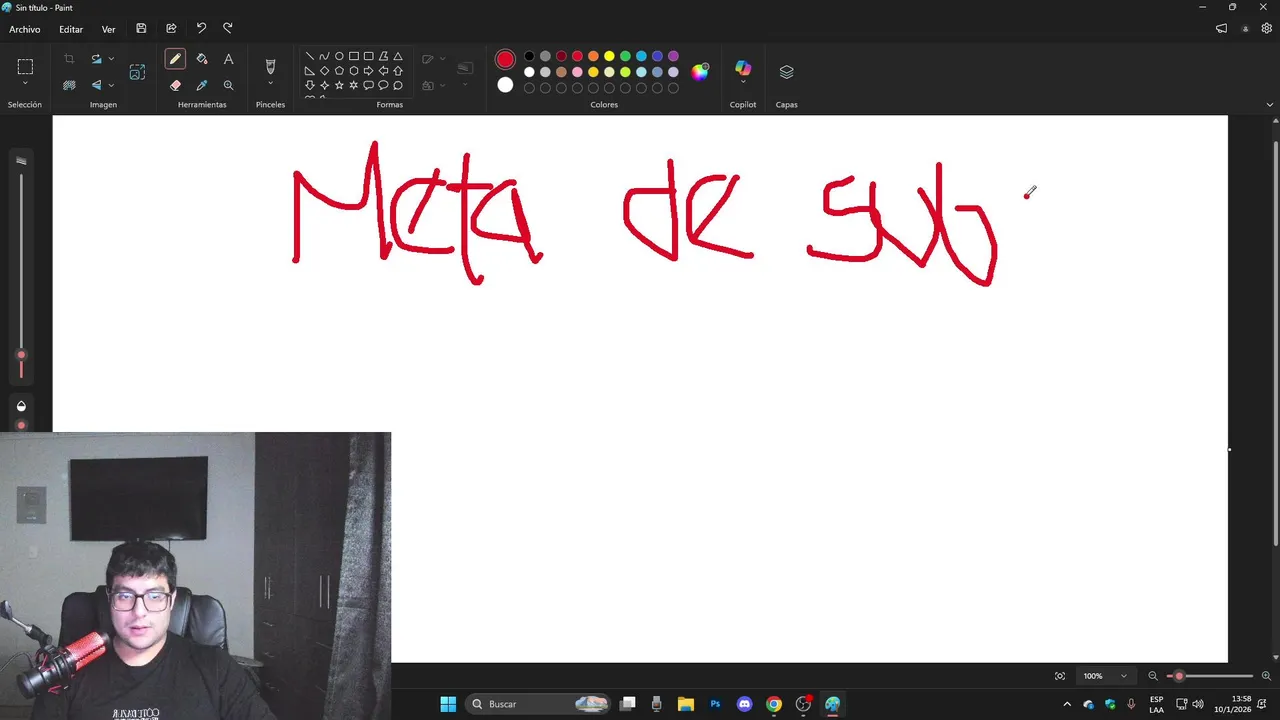Pick the purple color swatch
The width and height of the screenshot is (1280, 720).
tap(673, 56)
